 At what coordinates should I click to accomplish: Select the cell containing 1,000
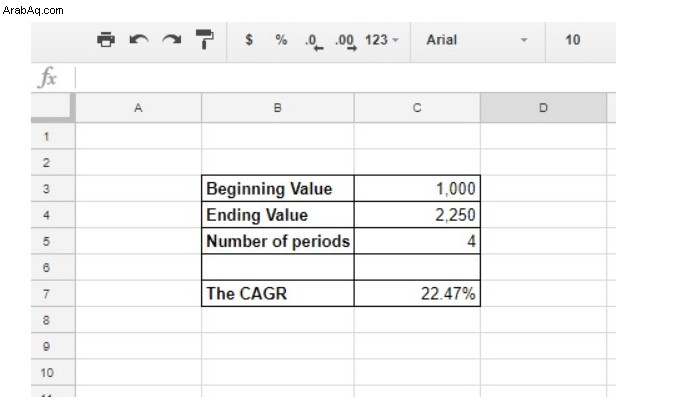point(417,189)
